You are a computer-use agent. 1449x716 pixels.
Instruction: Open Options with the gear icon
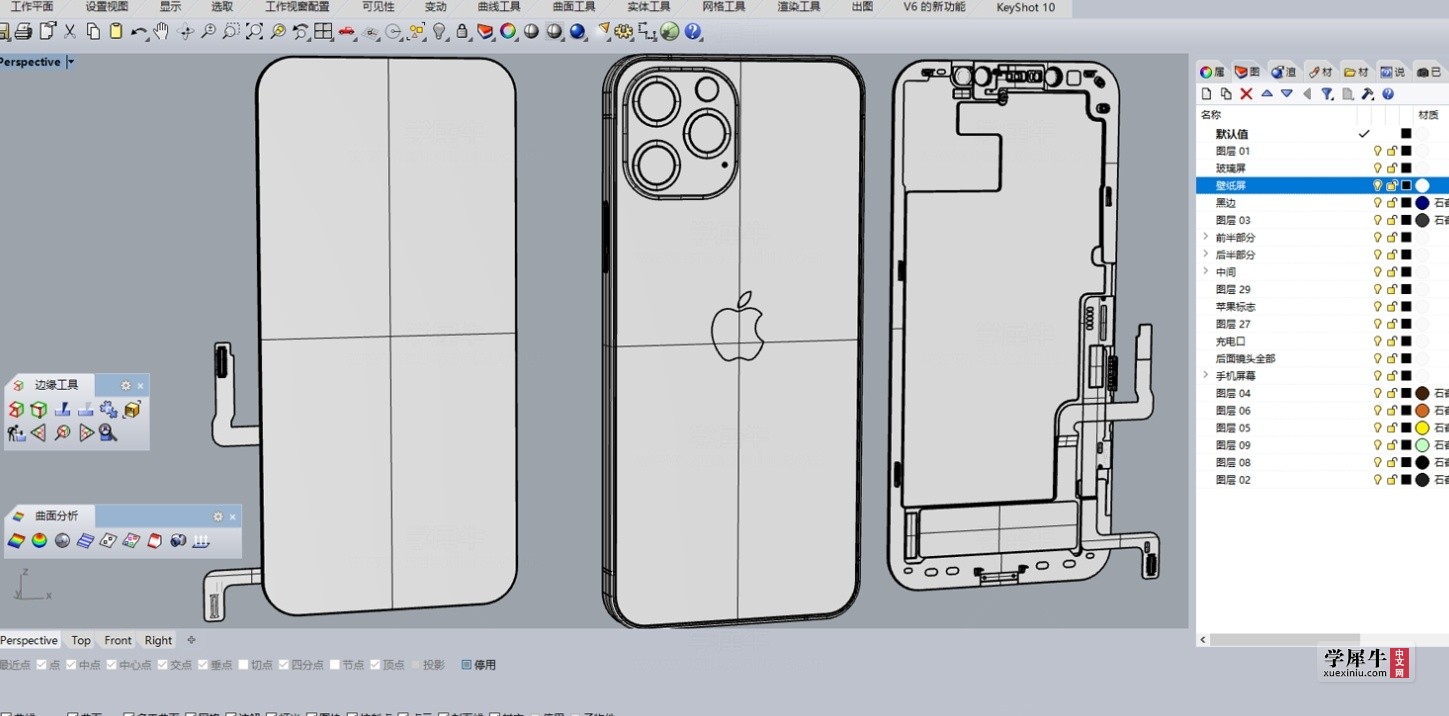pos(623,32)
